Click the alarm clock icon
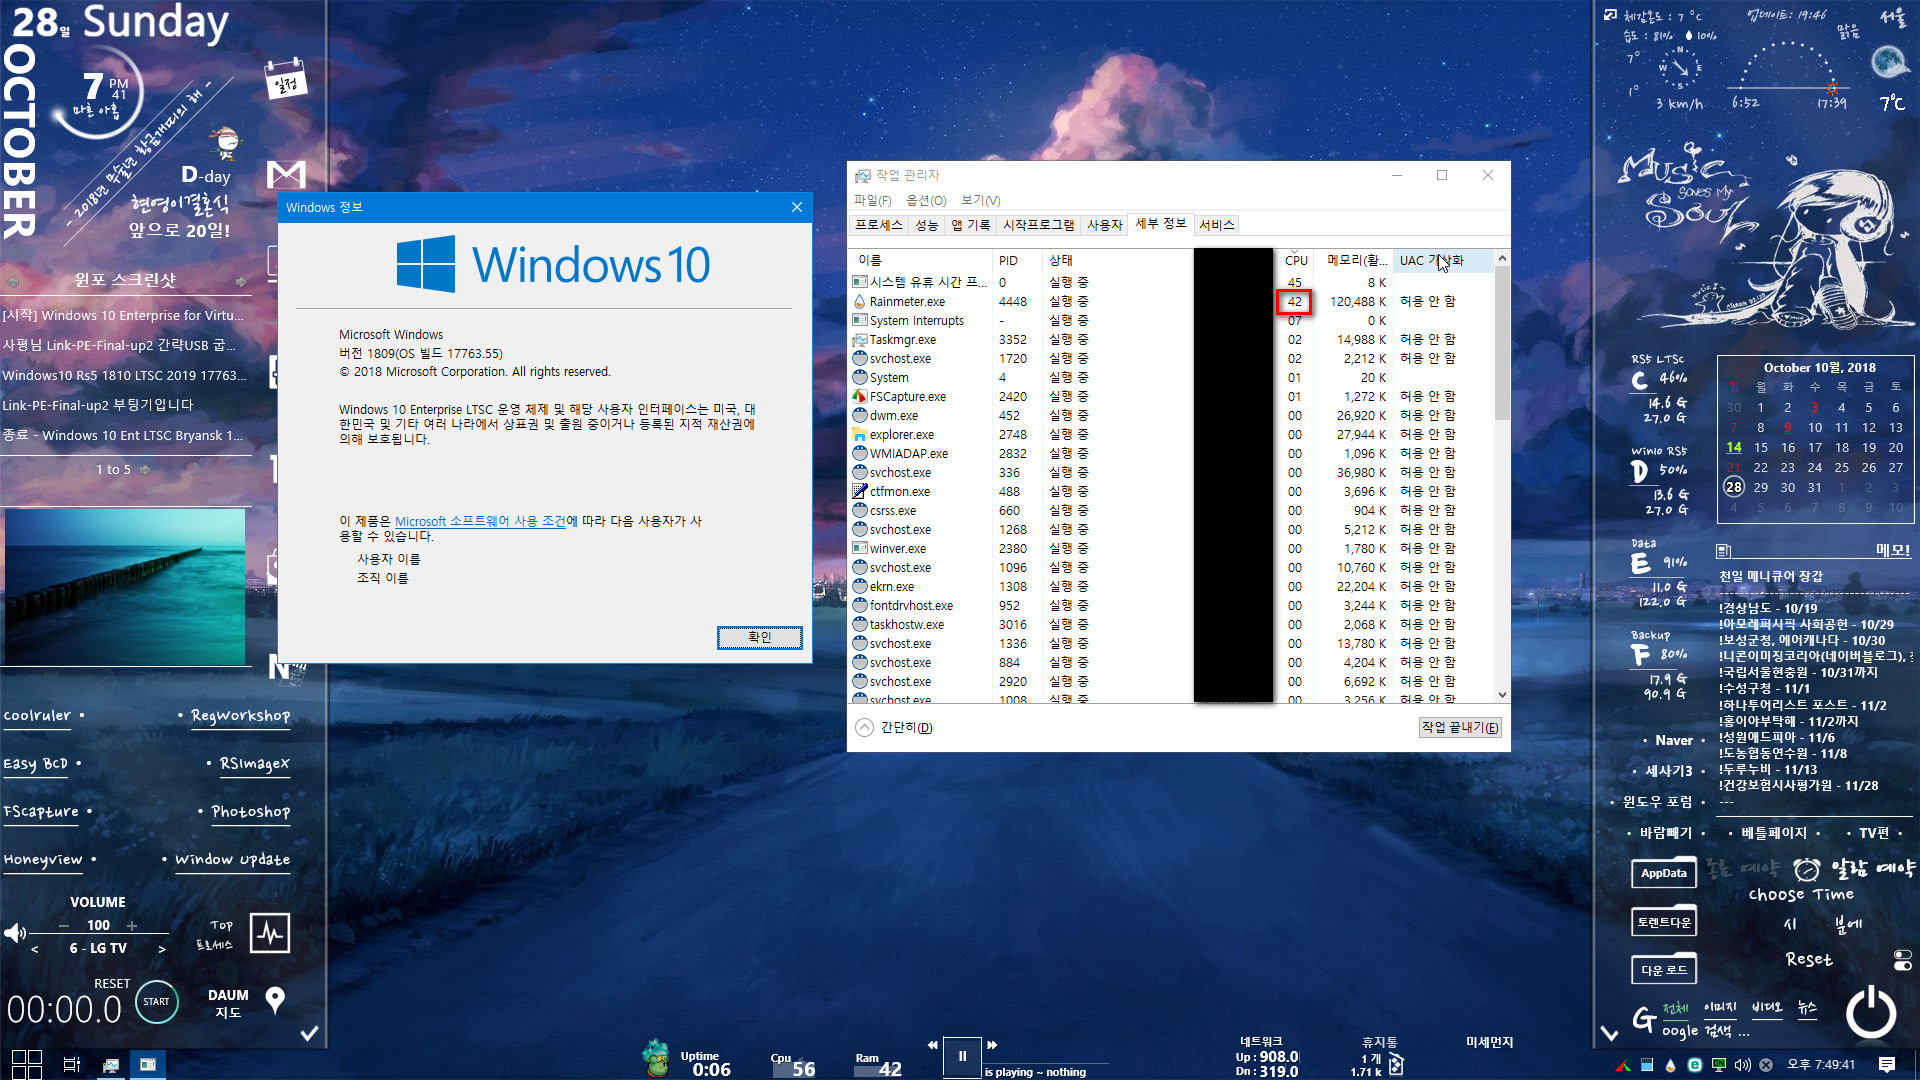 click(x=1806, y=868)
